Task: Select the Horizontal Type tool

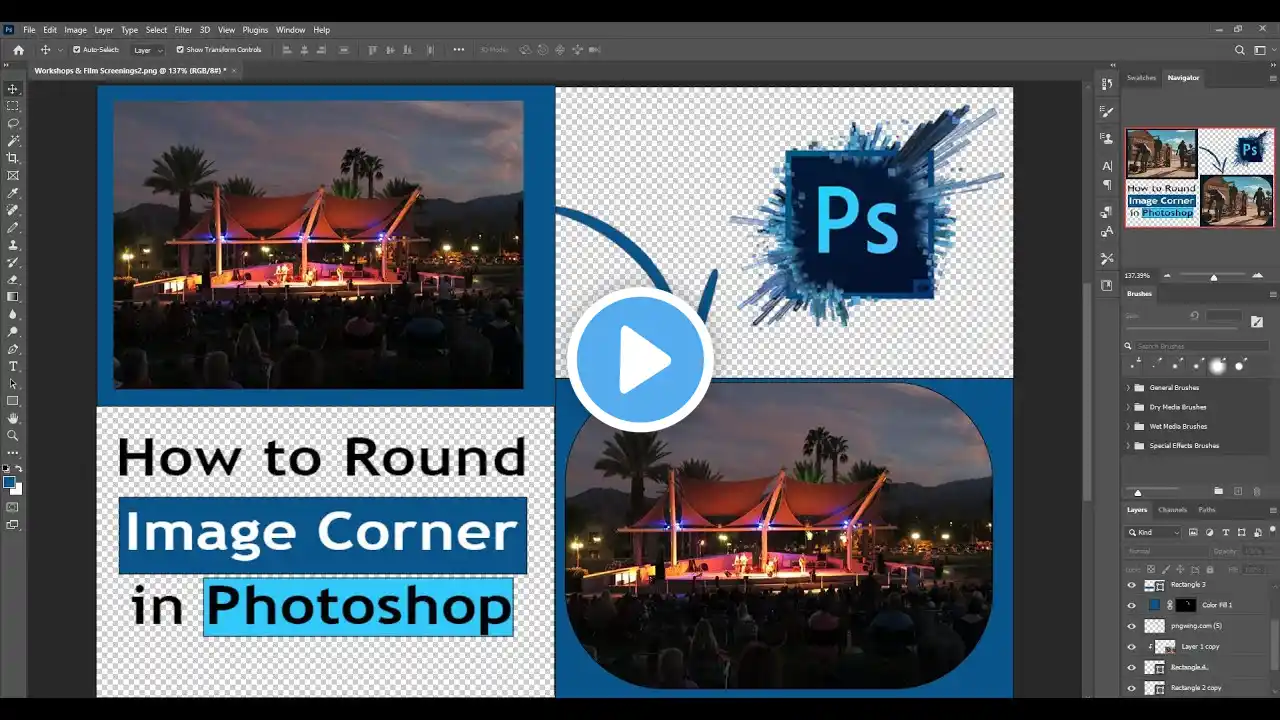Action: [13, 366]
